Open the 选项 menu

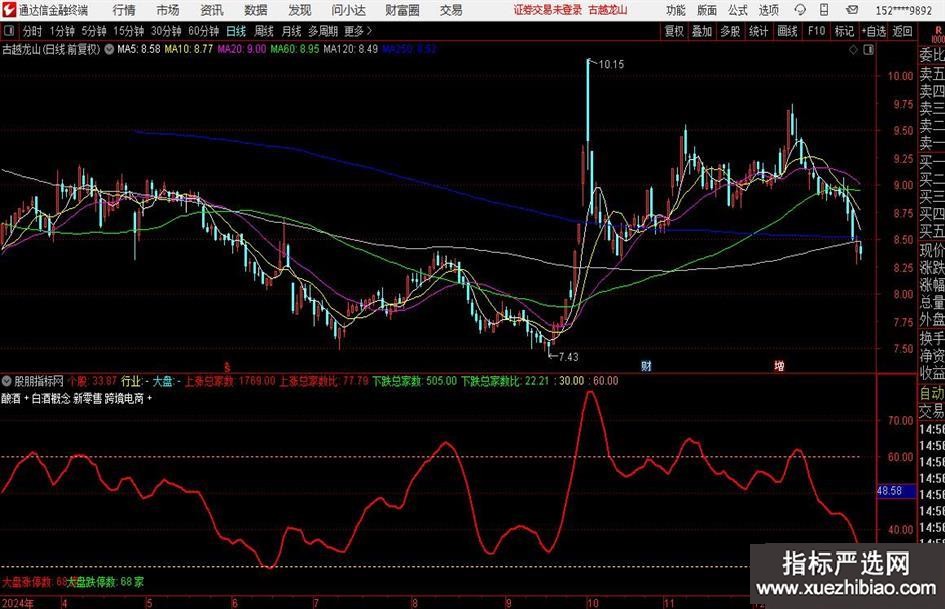pyautogui.click(x=768, y=10)
